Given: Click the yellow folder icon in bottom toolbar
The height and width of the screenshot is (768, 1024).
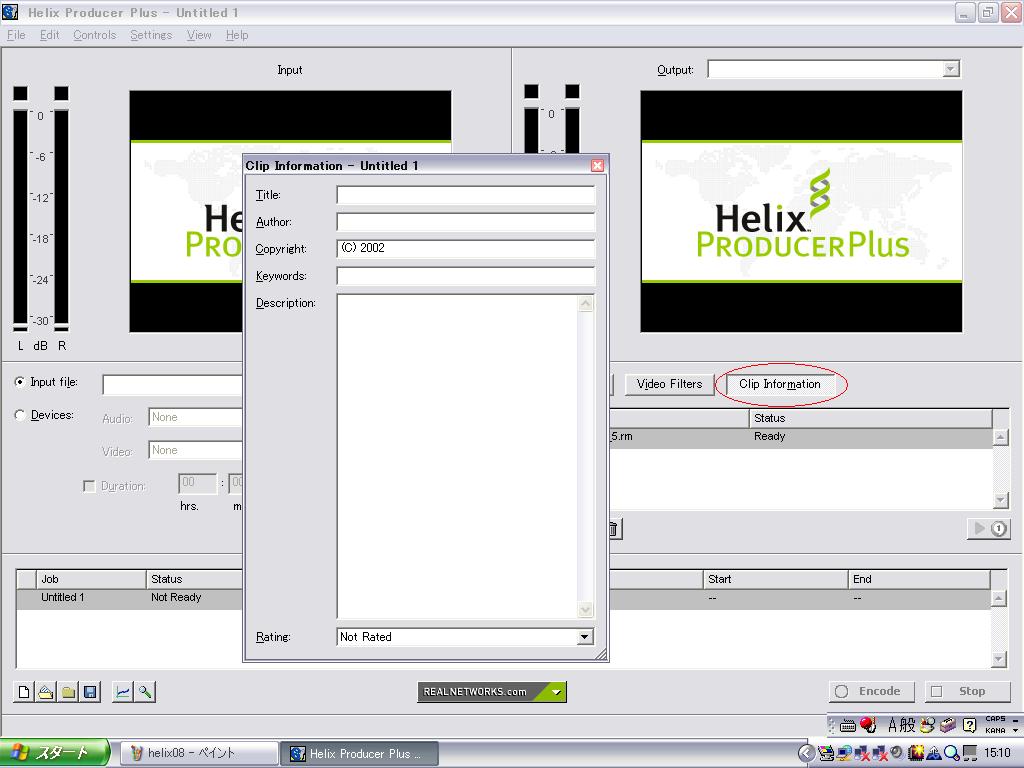Looking at the screenshot, I should point(68,692).
